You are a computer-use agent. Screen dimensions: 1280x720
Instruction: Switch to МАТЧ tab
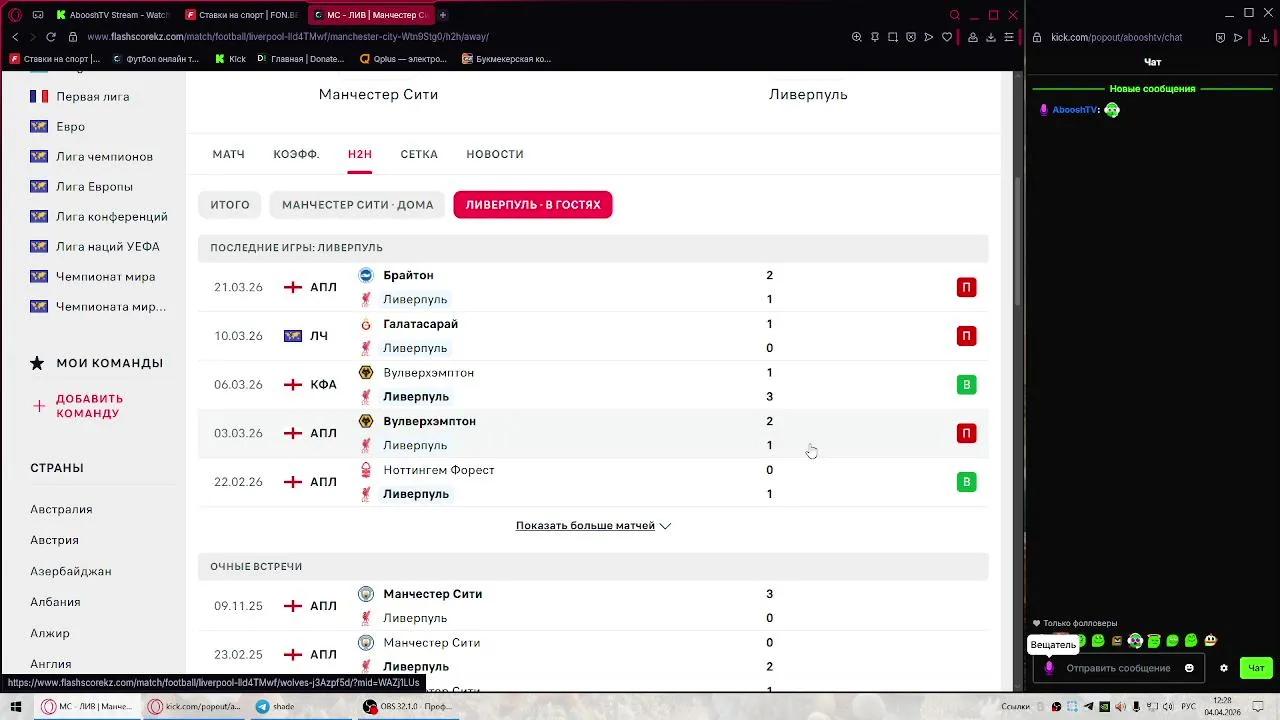228,154
